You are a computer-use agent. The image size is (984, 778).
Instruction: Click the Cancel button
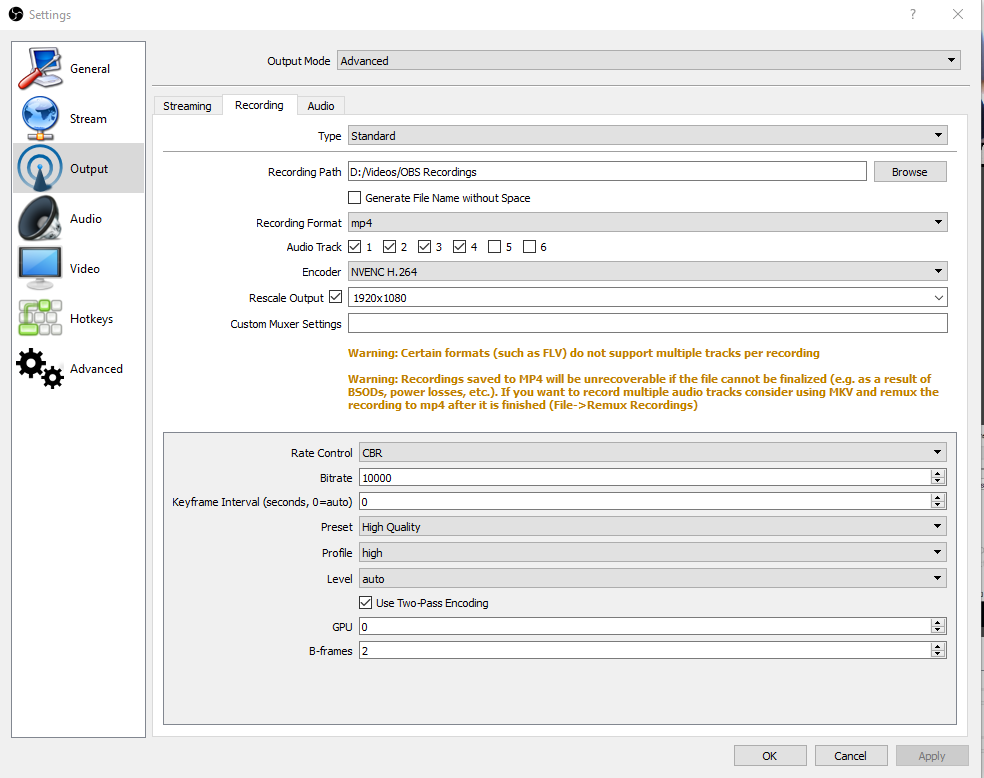(x=850, y=755)
